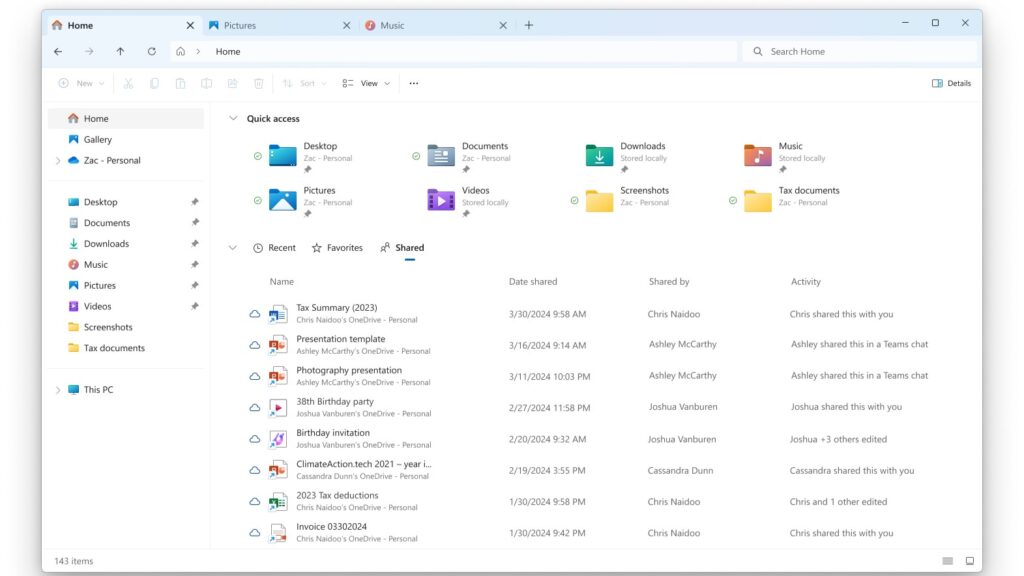The image size is (1024, 576).
Task: Toggle the Details pane
Action: coord(951,83)
